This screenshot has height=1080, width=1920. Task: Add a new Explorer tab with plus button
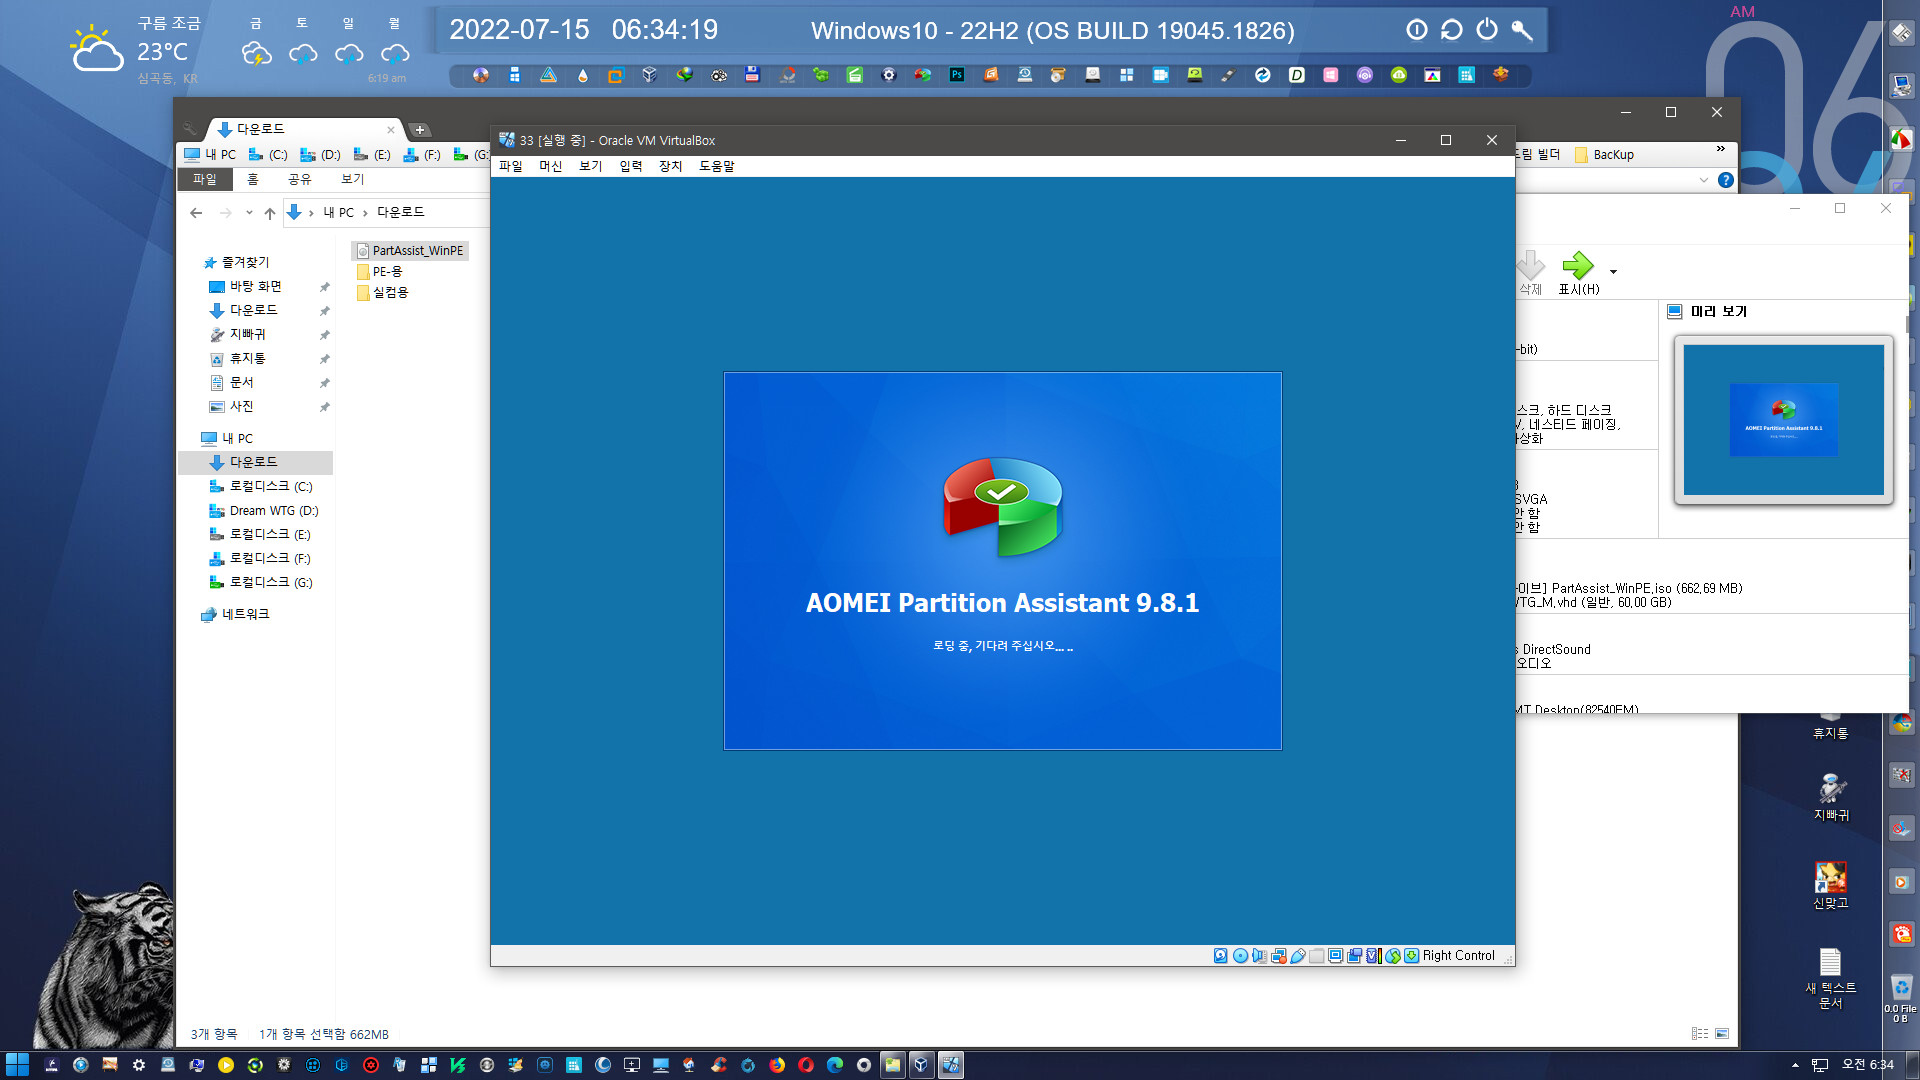click(420, 130)
